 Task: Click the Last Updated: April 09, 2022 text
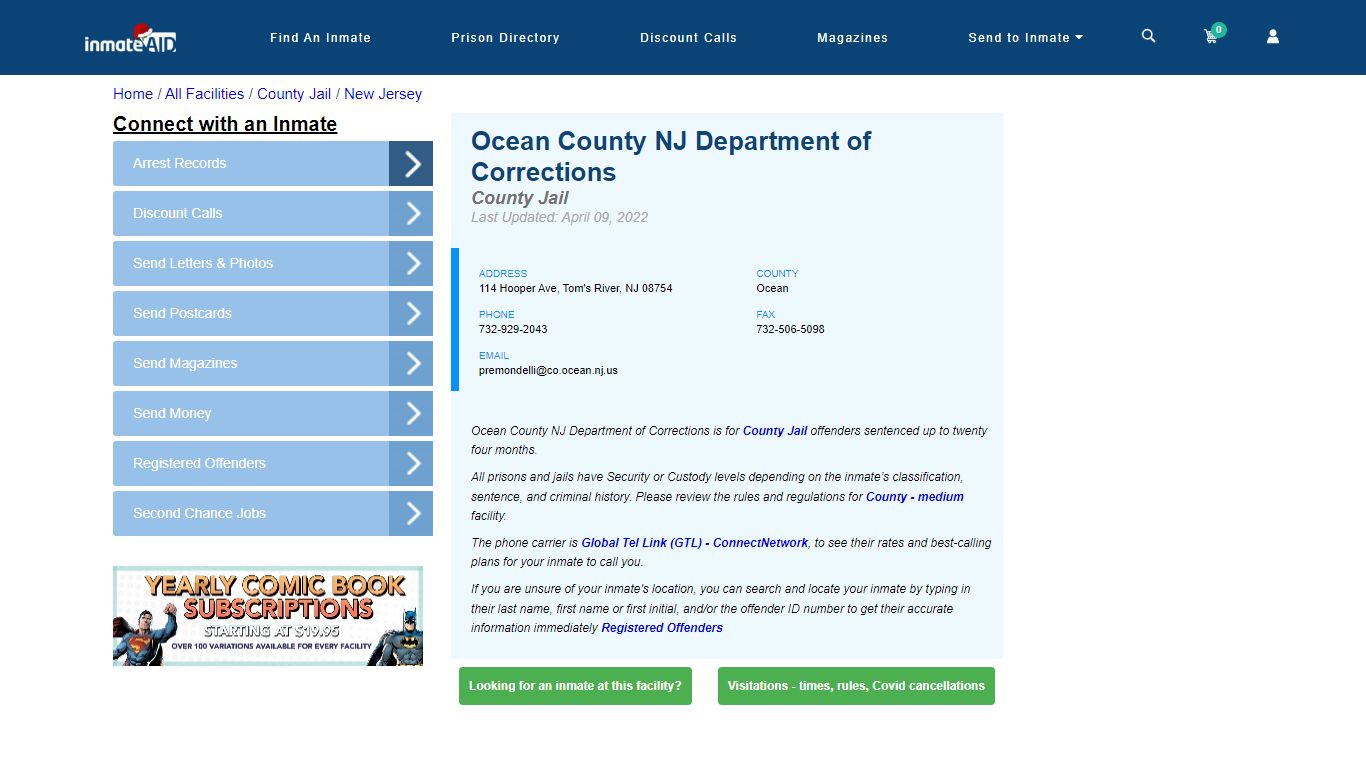tap(560, 217)
